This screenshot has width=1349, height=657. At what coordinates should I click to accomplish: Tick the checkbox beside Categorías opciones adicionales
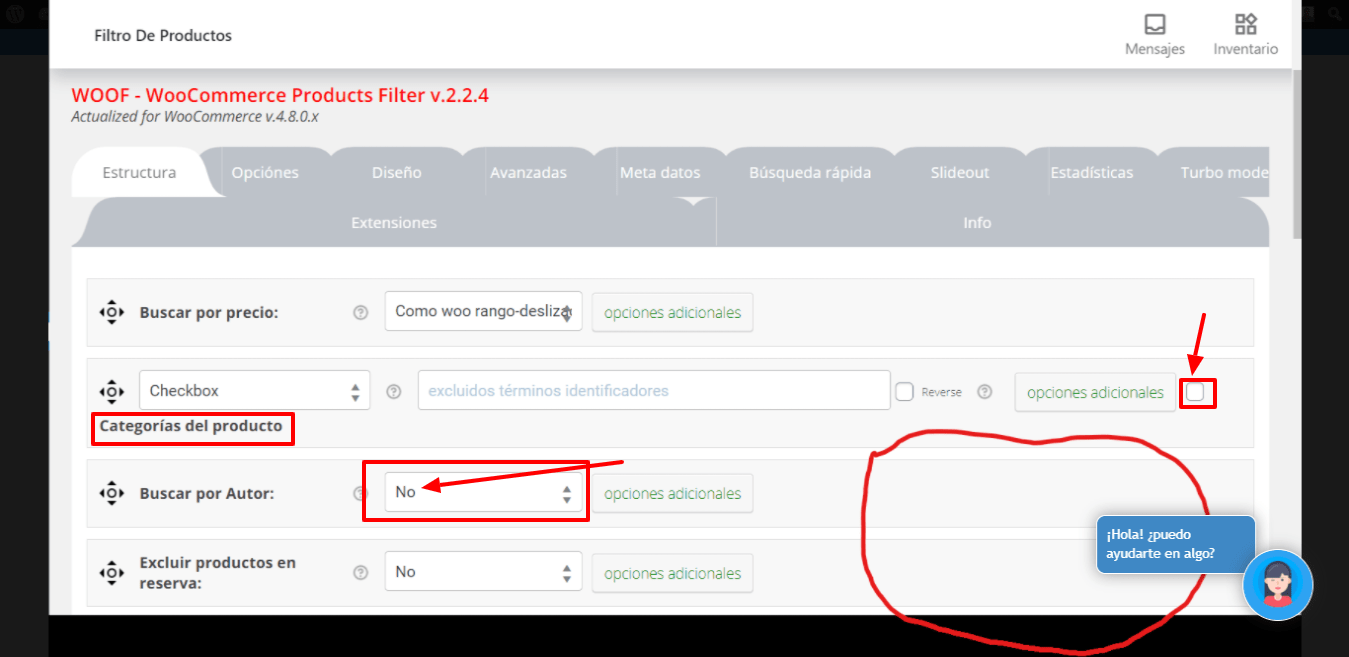(x=1195, y=393)
